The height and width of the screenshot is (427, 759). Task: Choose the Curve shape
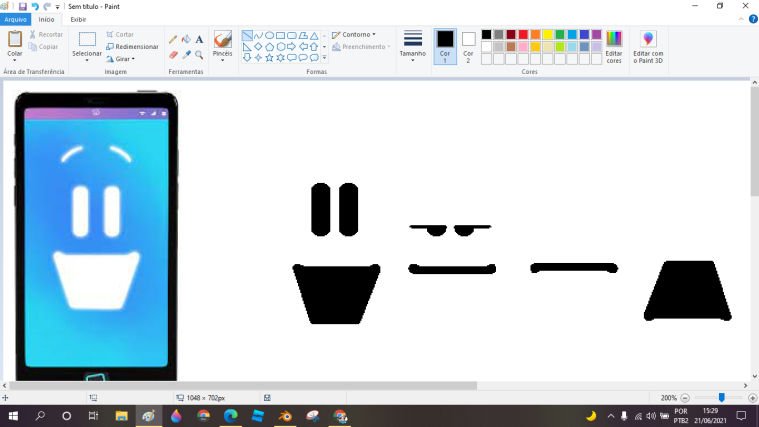[258, 36]
